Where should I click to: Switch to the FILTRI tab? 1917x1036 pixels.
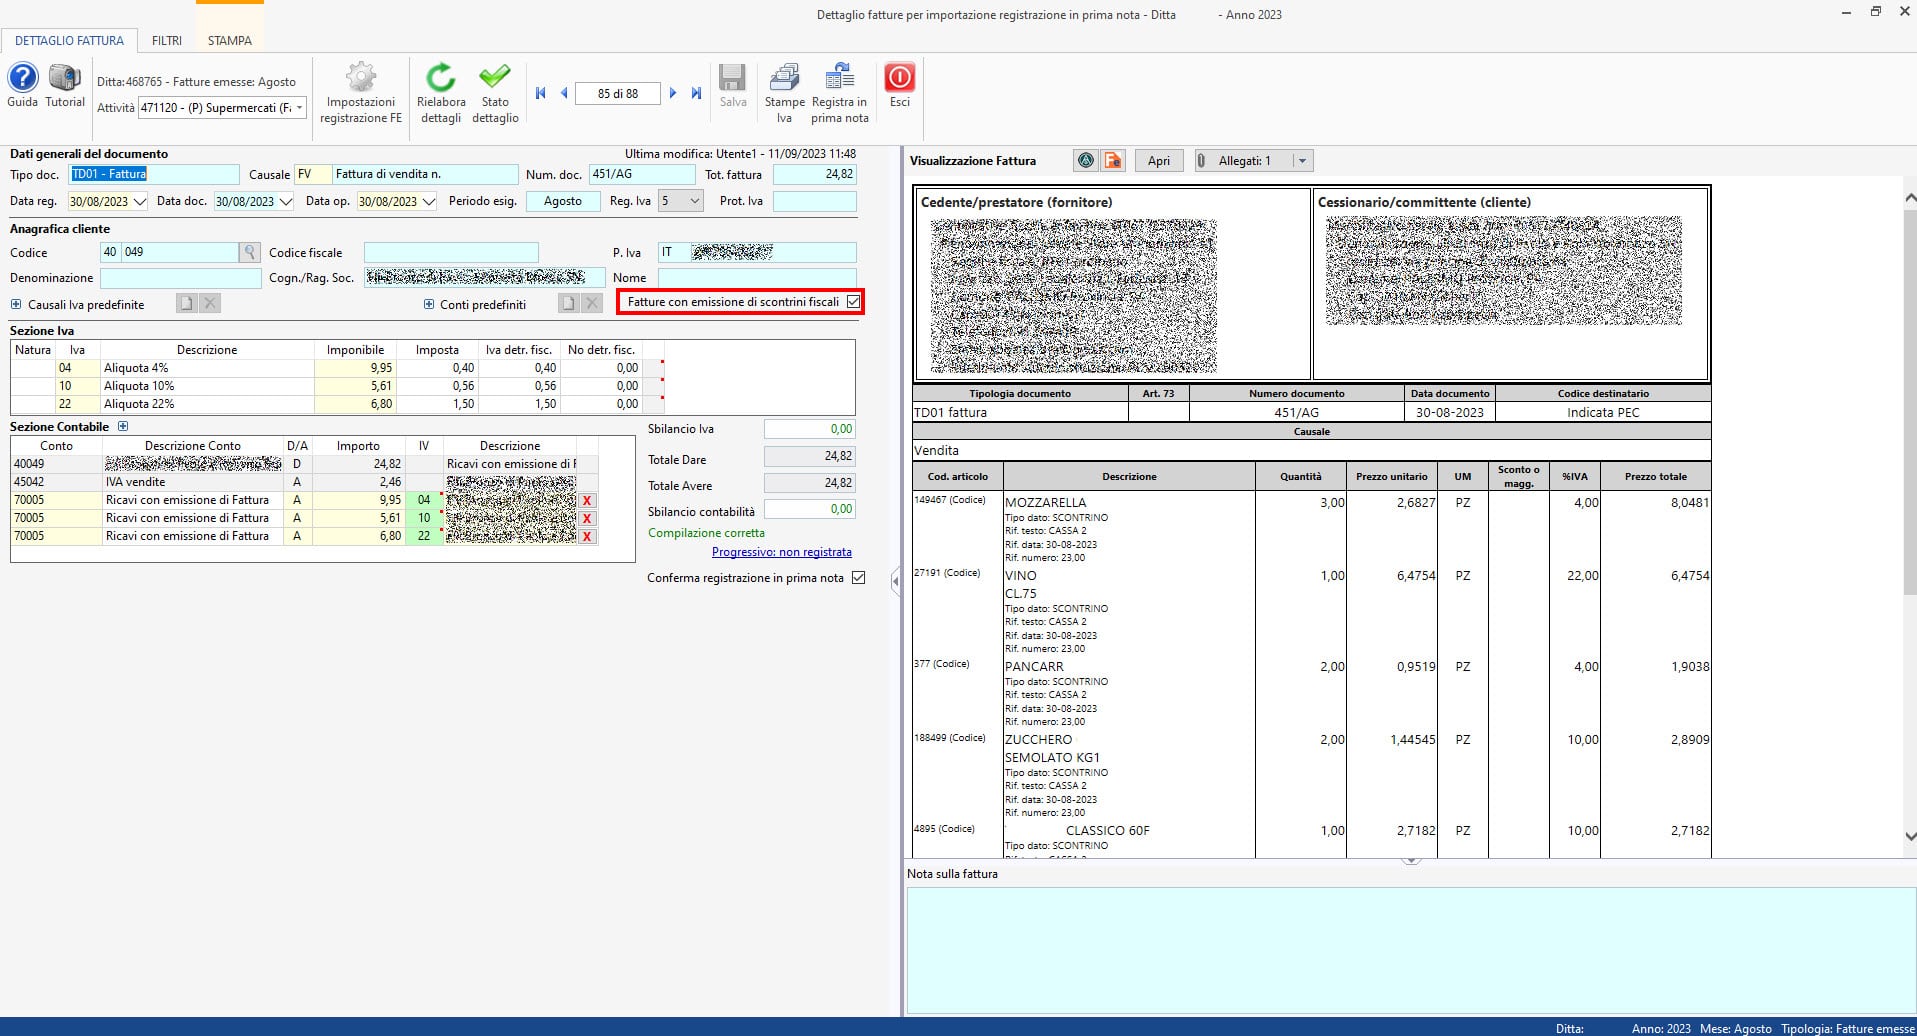[167, 41]
